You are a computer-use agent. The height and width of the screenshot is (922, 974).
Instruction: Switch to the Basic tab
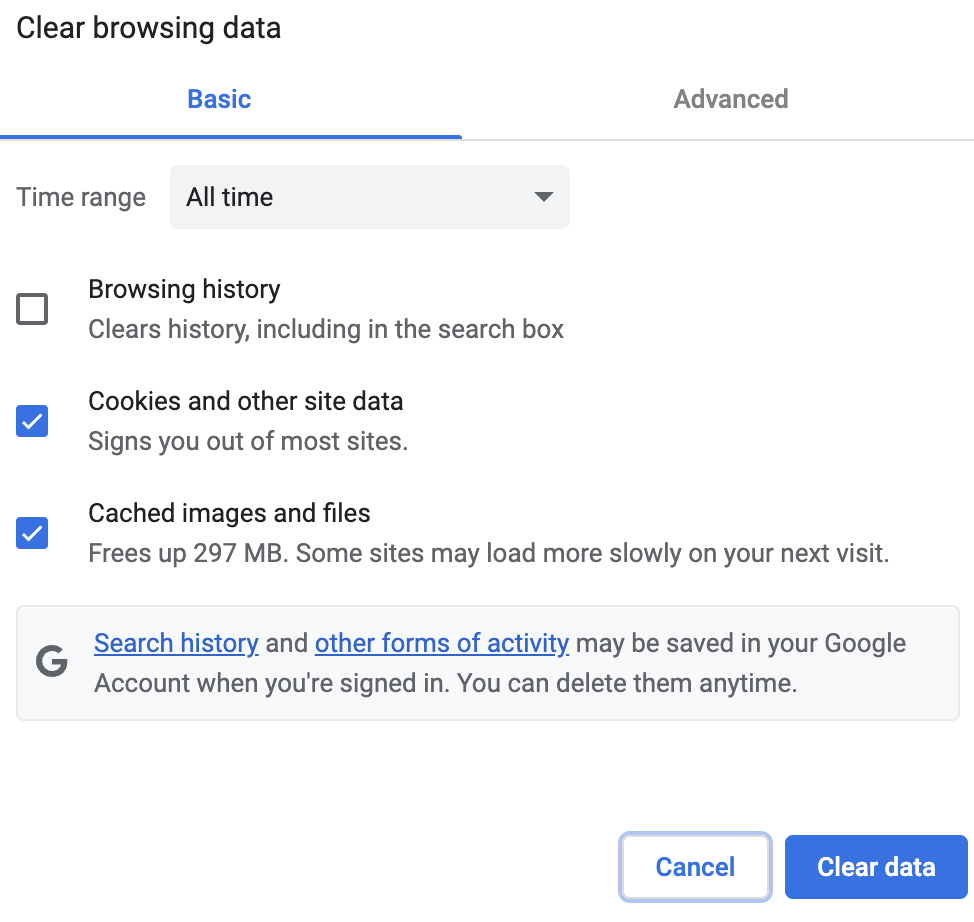point(219,99)
